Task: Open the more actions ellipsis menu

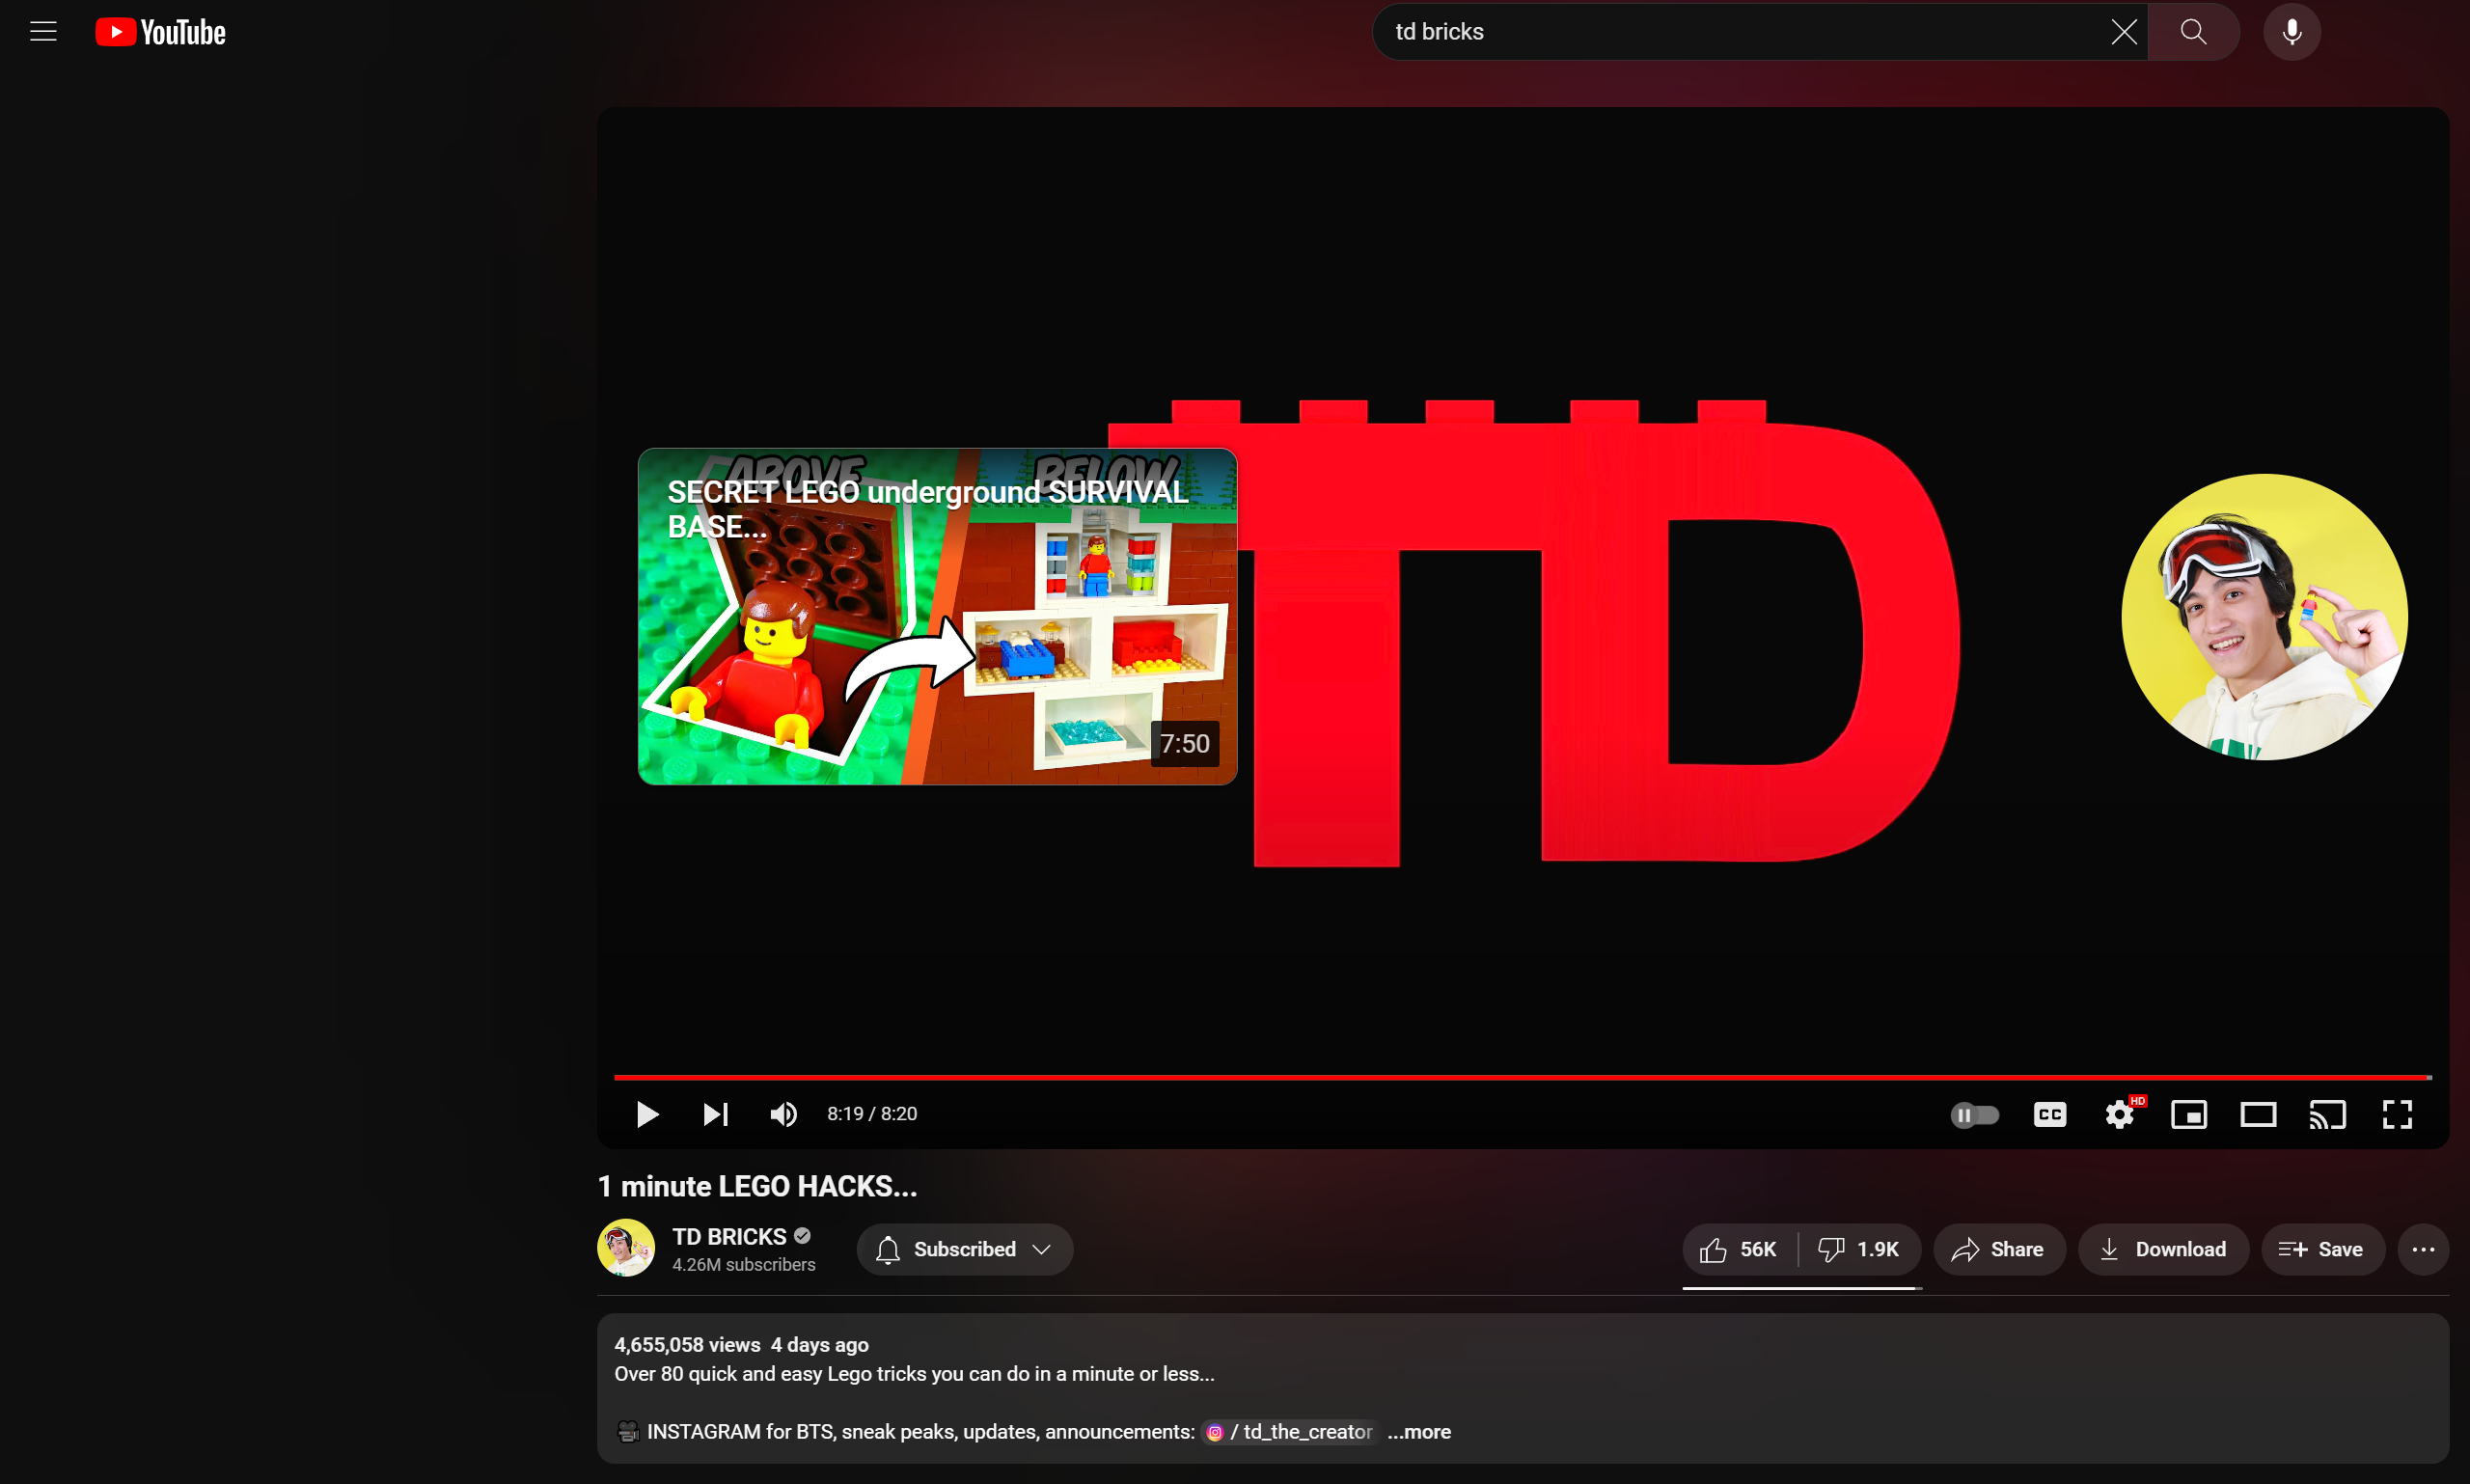Action: [x=2423, y=1249]
